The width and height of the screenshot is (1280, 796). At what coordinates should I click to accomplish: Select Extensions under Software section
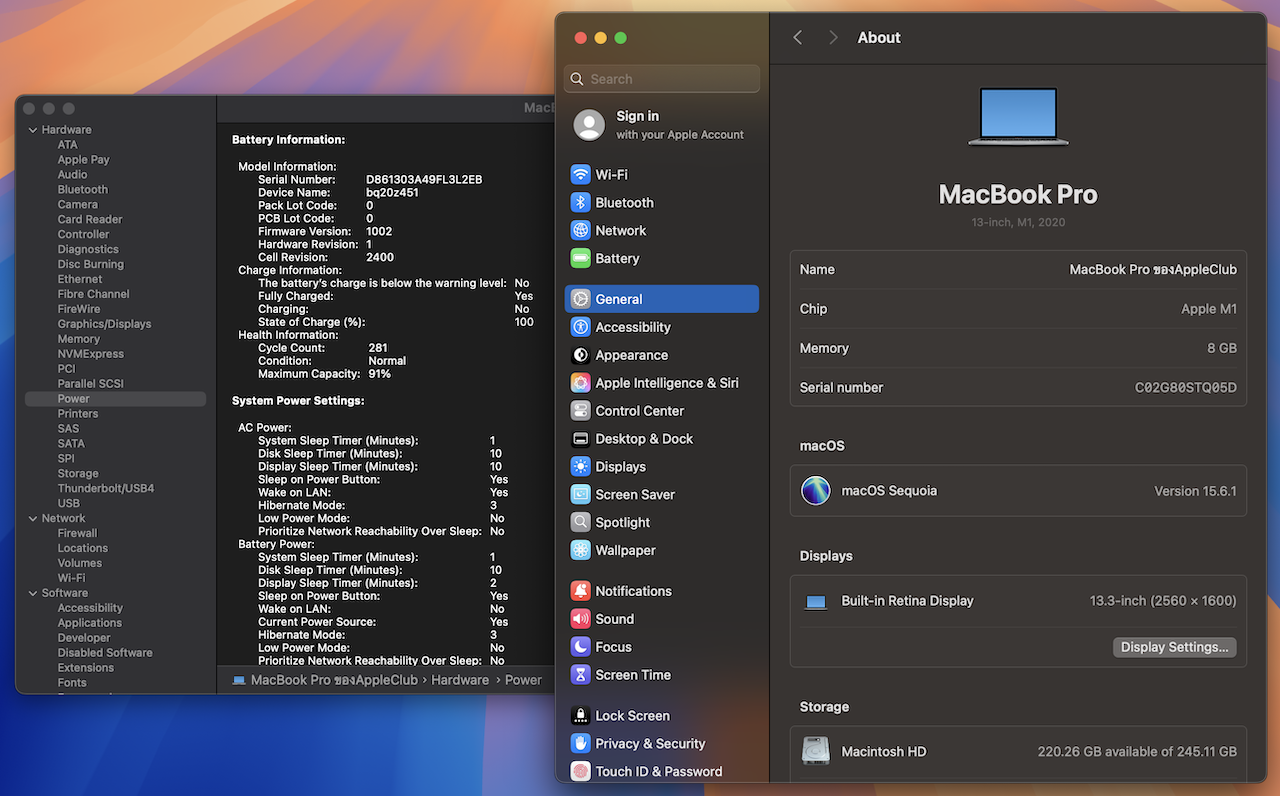point(86,668)
